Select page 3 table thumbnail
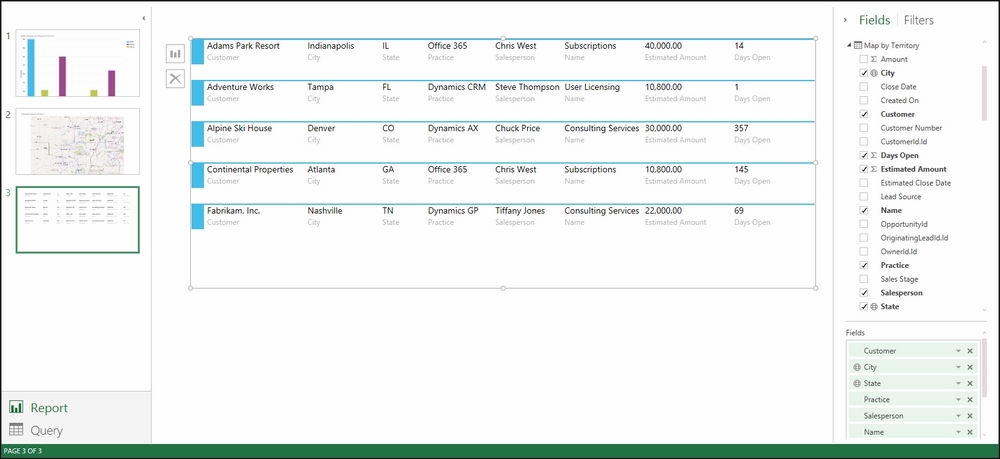The image size is (1000, 459). pos(77,220)
